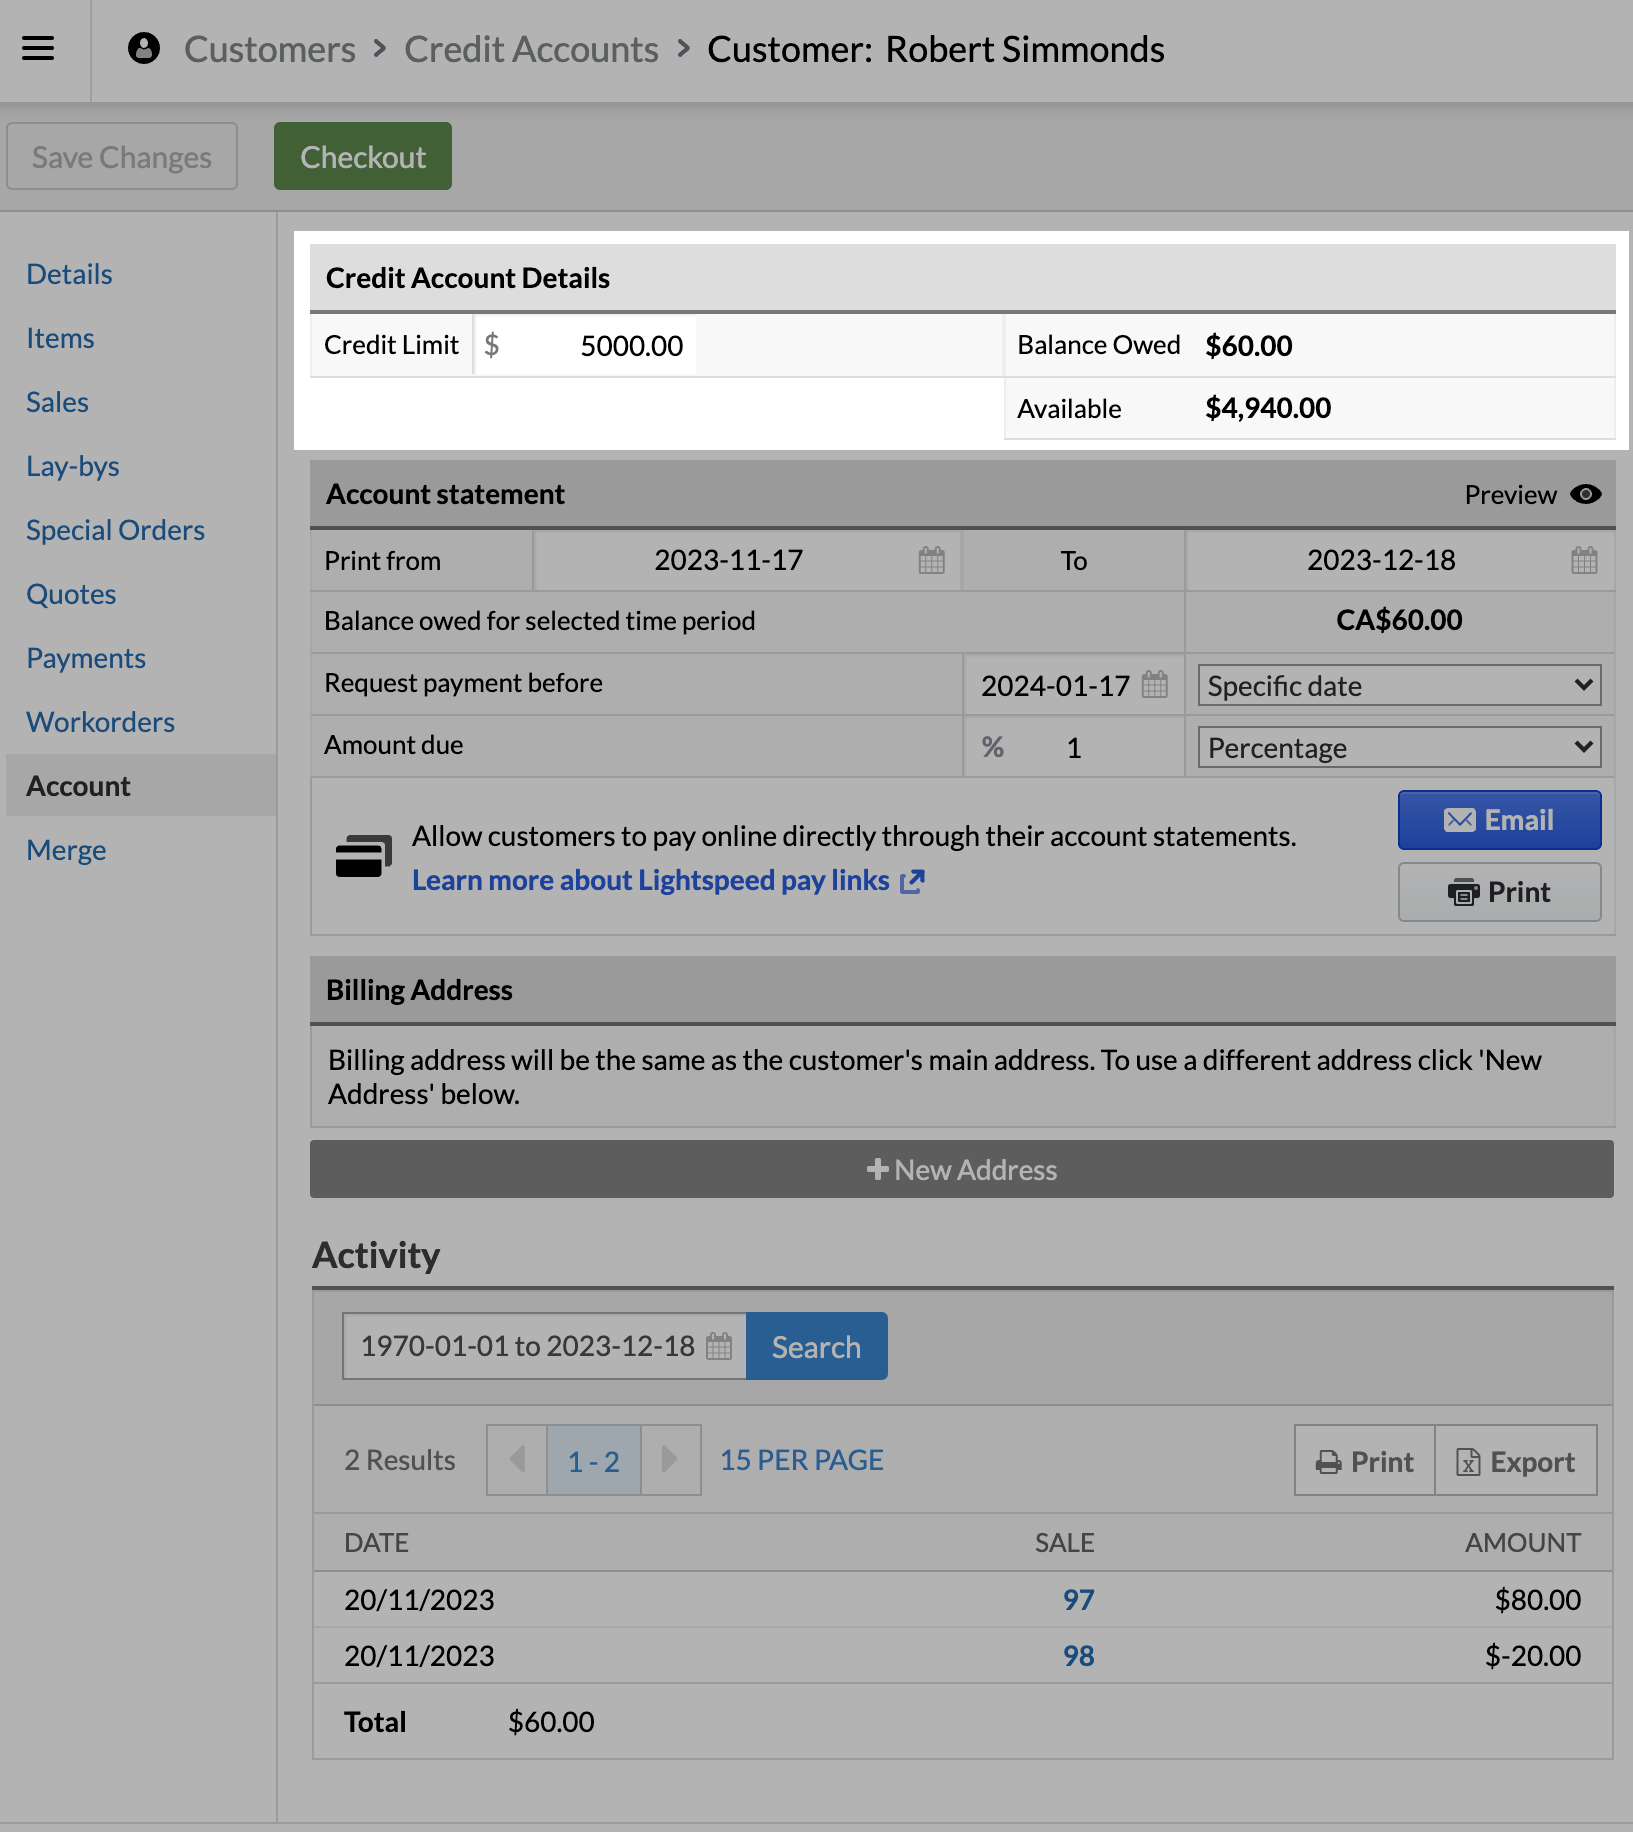The width and height of the screenshot is (1633, 1832).
Task: Open the Activity date range calendar
Action: (x=718, y=1346)
